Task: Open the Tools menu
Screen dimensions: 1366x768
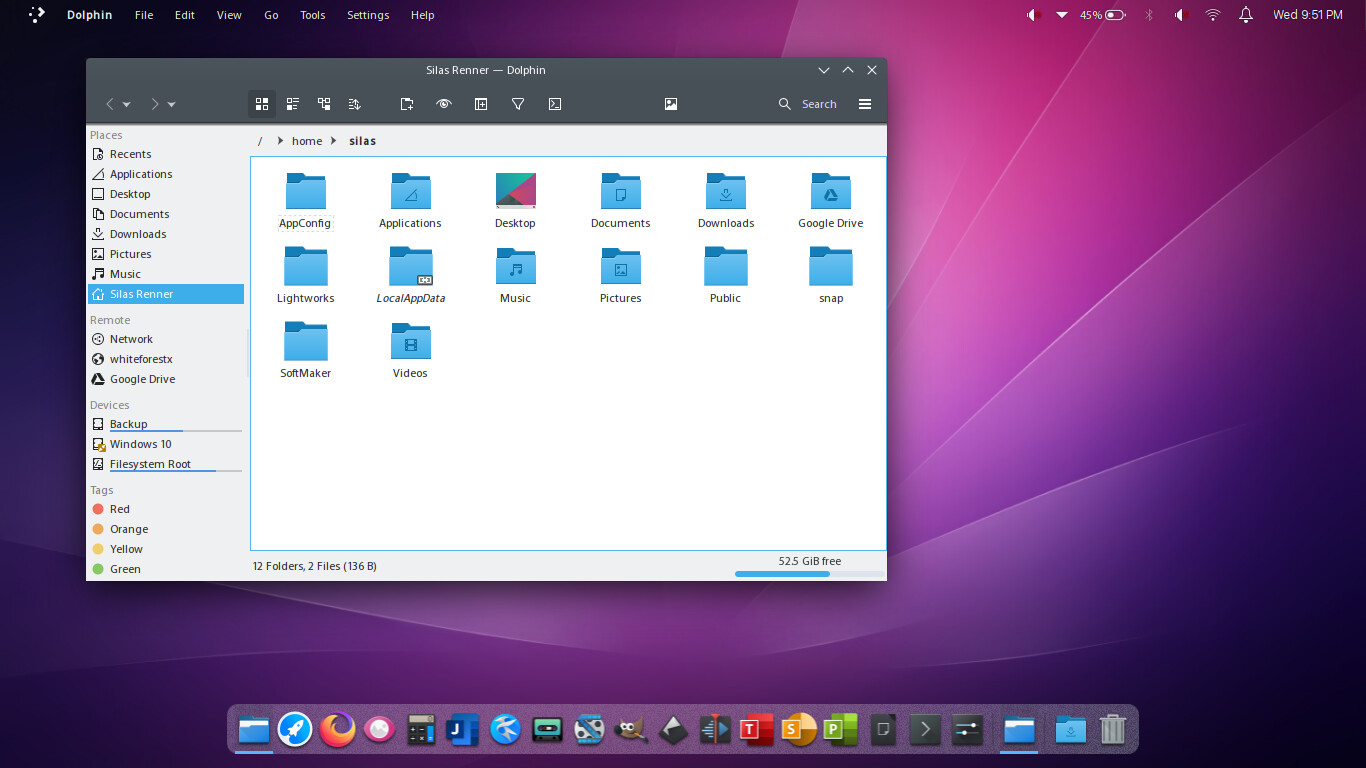Action: (x=313, y=15)
